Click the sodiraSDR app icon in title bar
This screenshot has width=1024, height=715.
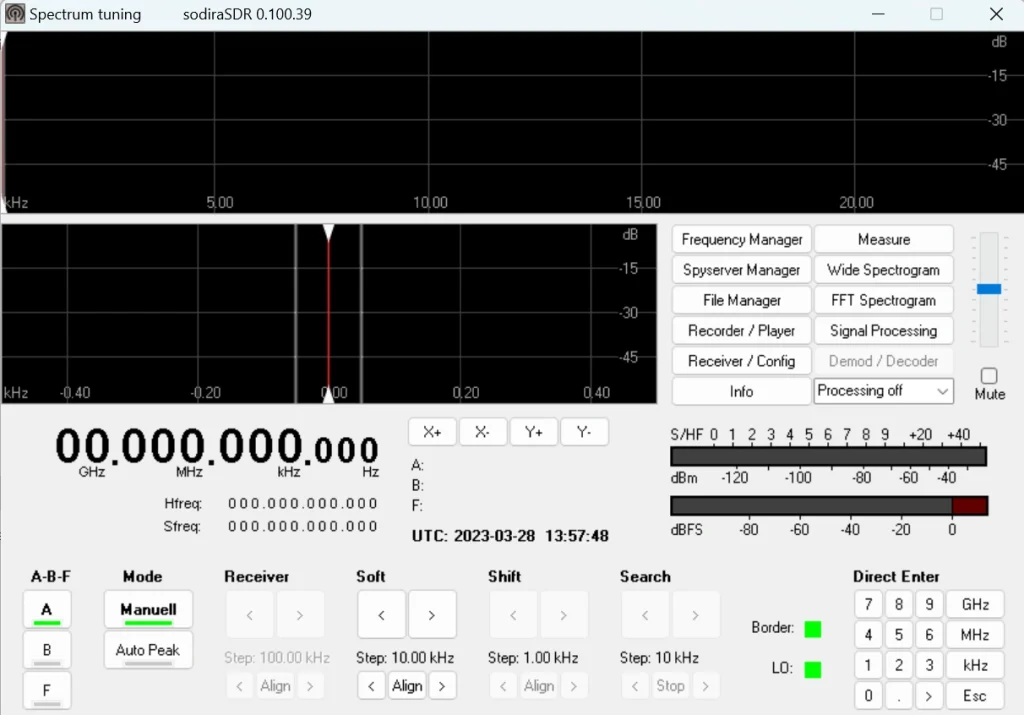click(x=14, y=14)
